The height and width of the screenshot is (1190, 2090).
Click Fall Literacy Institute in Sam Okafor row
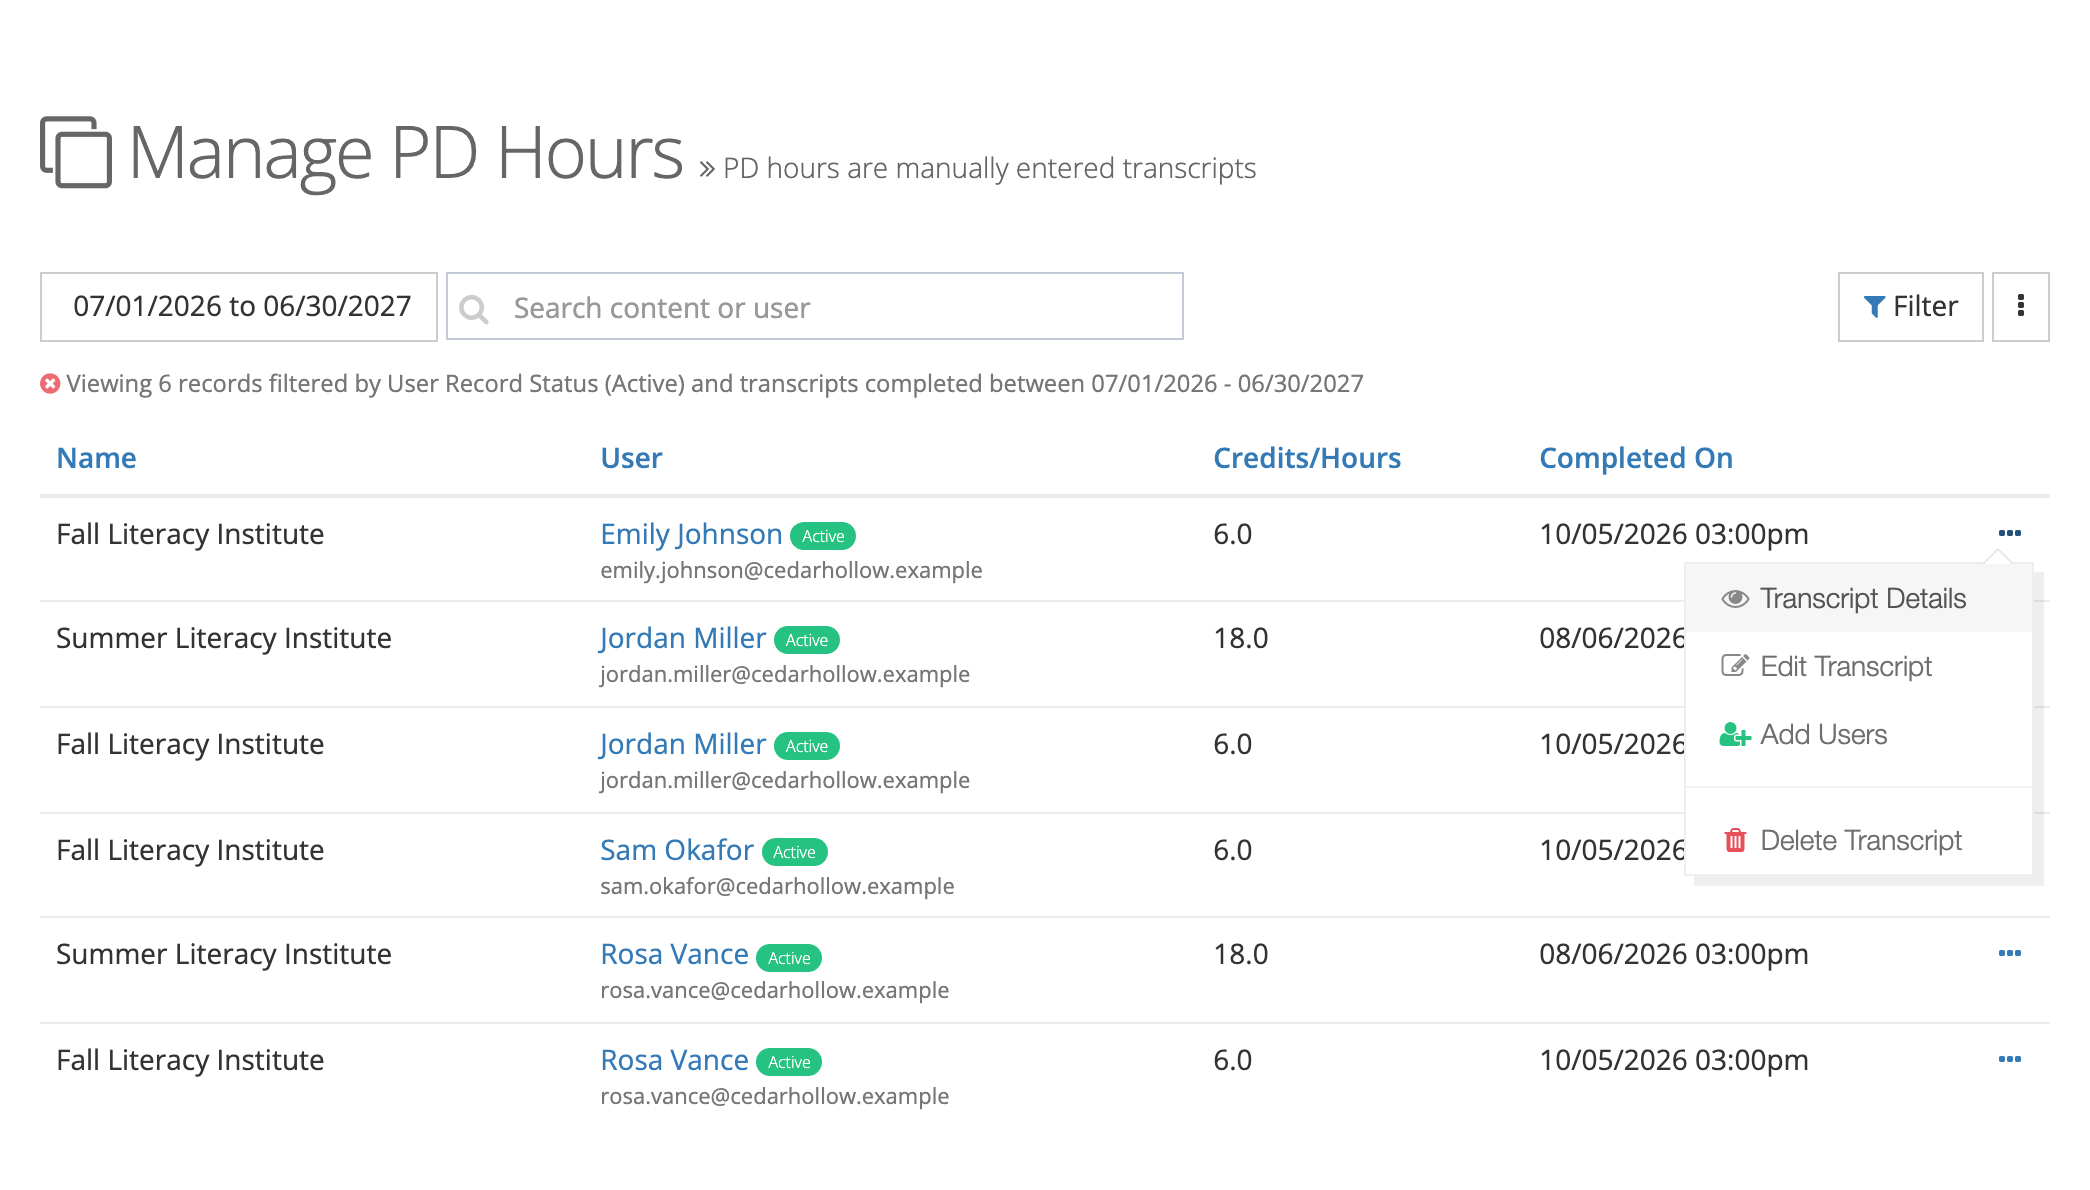coord(190,850)
